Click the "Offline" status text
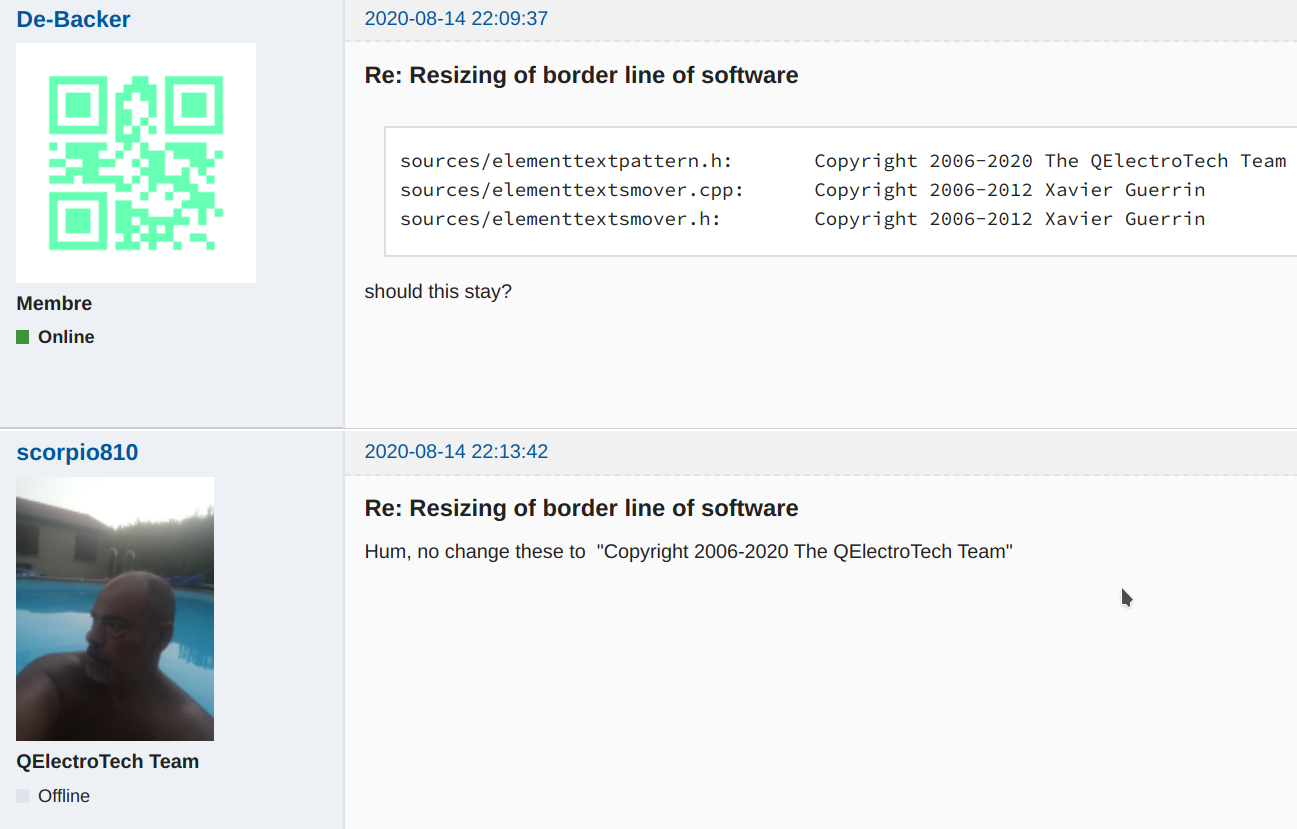This screenshot has height=829, width=1297. click(64, 796)
